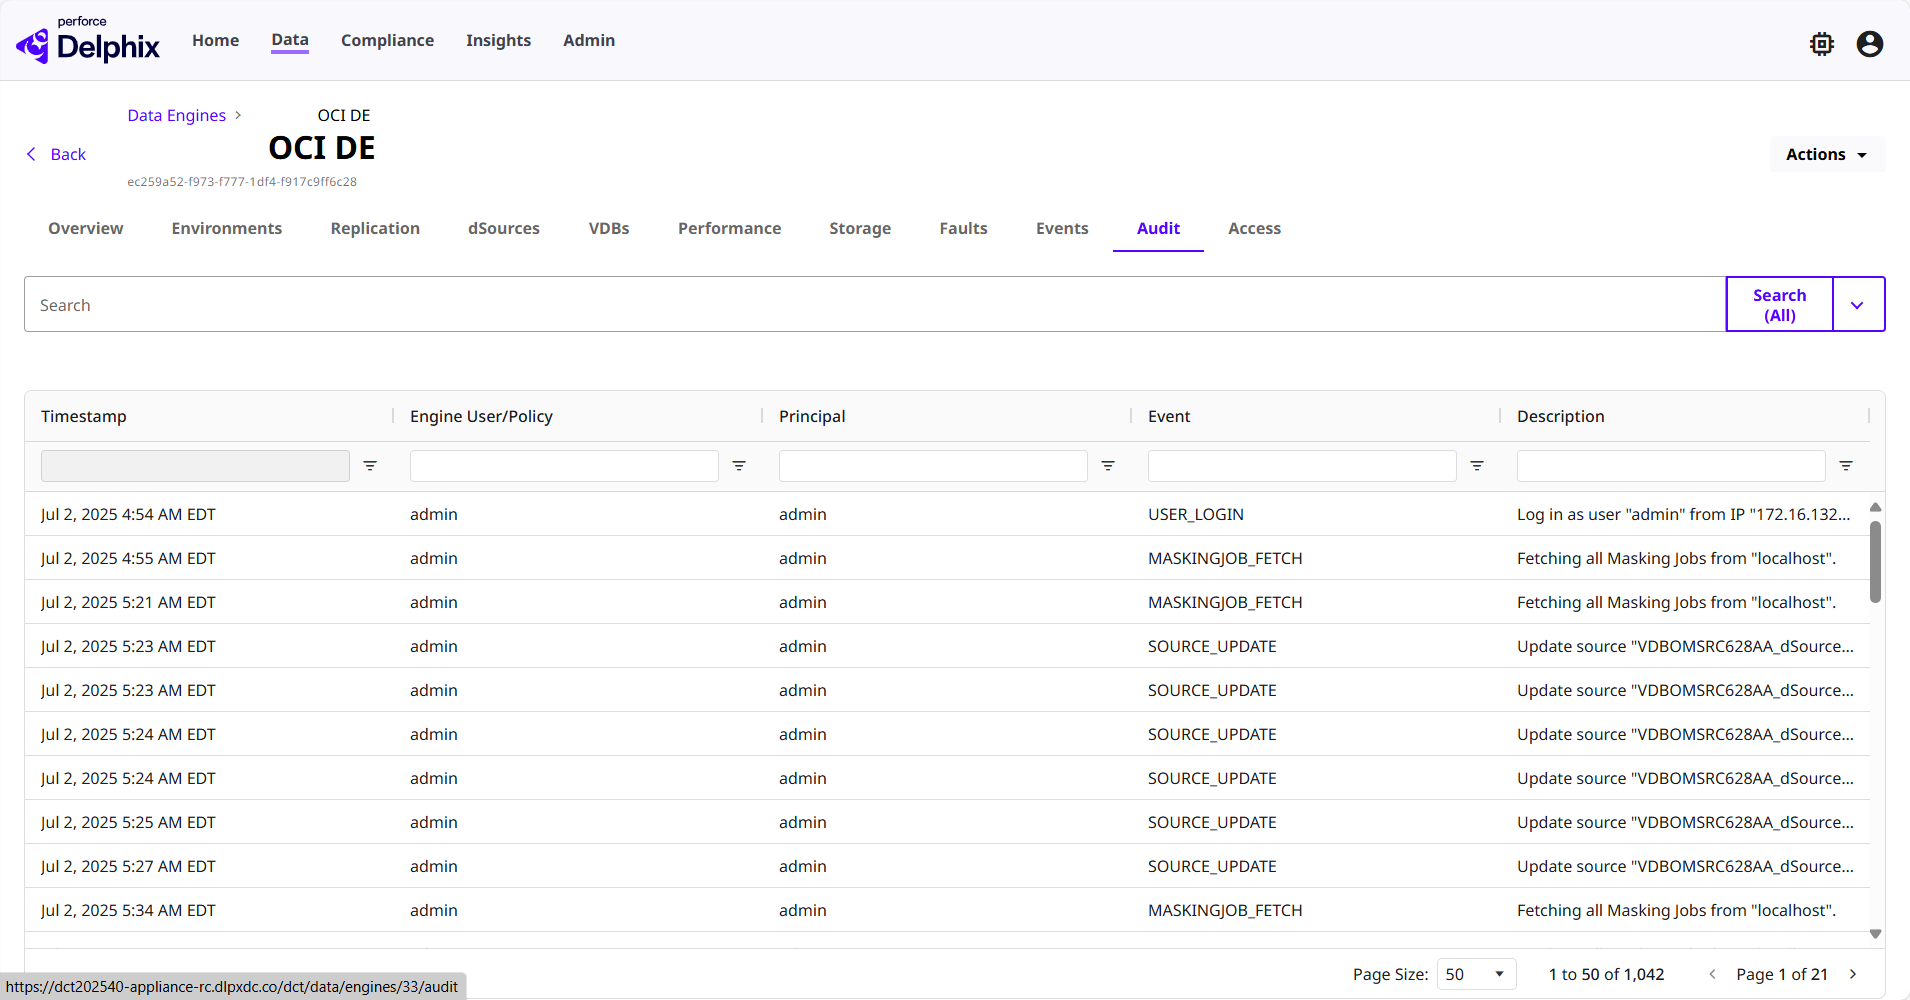Sort by the Description column header
Screen dimensions: 1910x1000
click(1560, 416)
